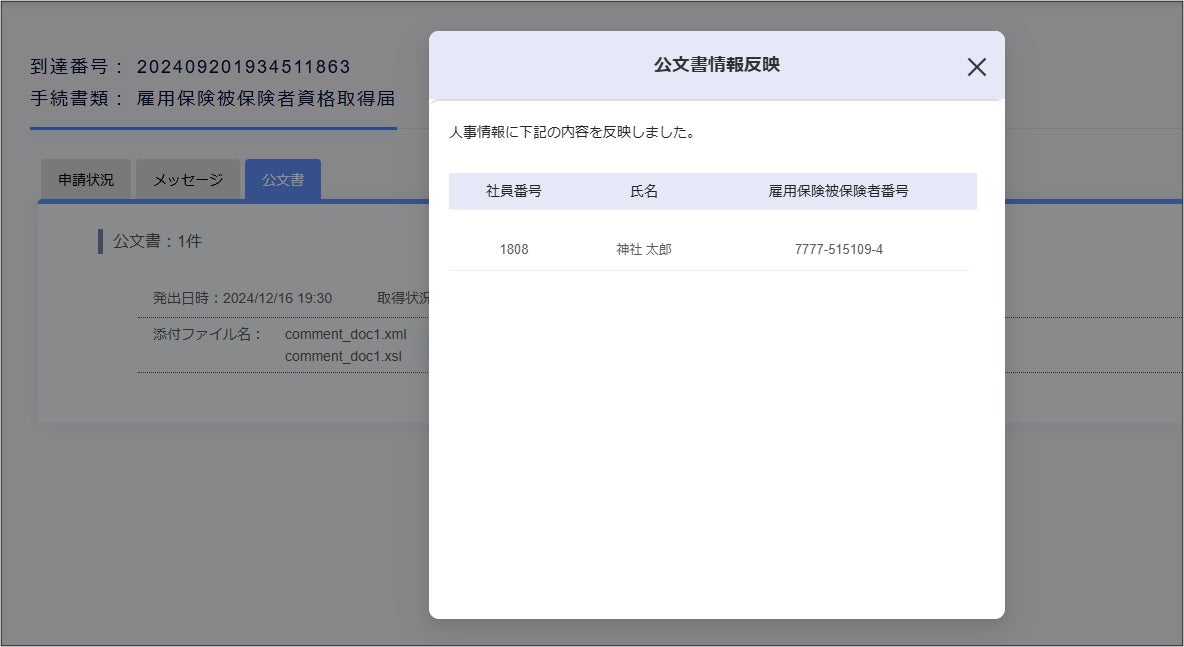Click the 社員番号 column header
Image resolution: width=1184 pixels, height=647 pixels.
pos(513,191)
